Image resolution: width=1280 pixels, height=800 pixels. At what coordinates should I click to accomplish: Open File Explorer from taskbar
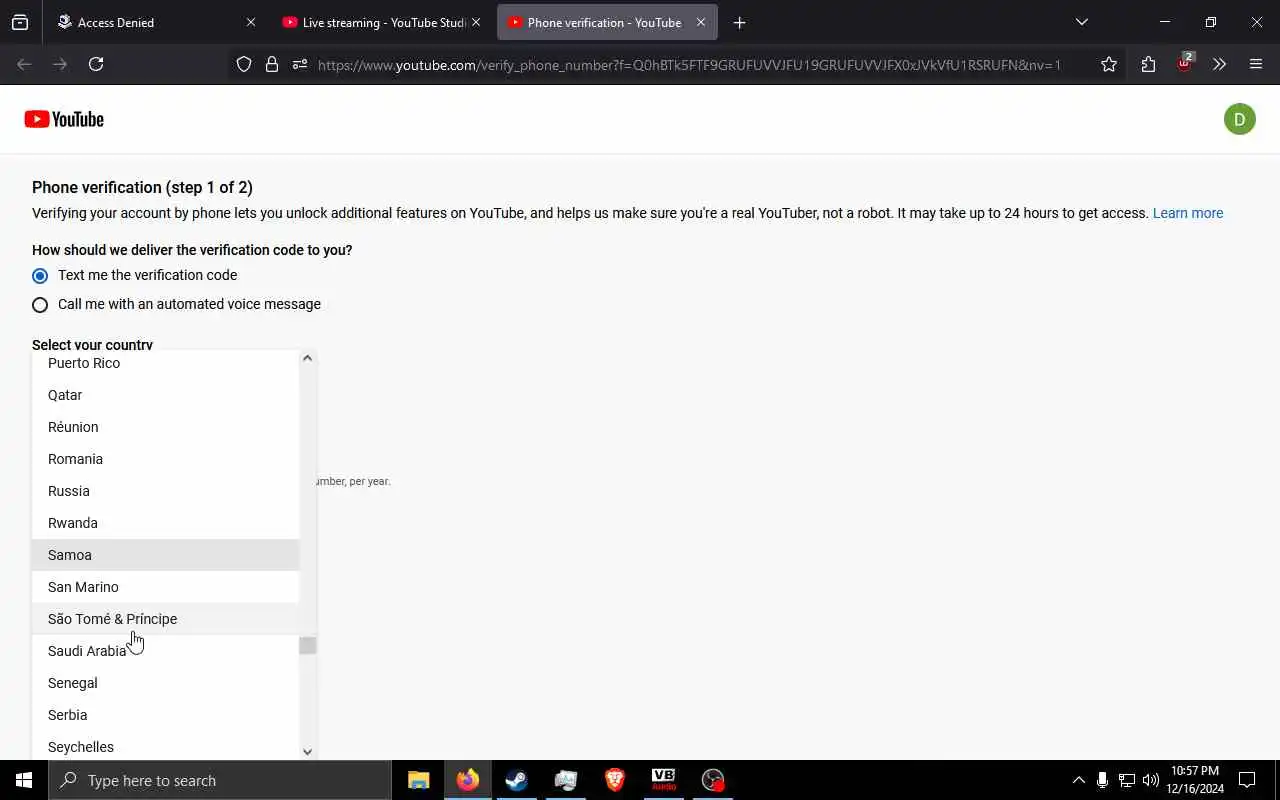[419, 780]
